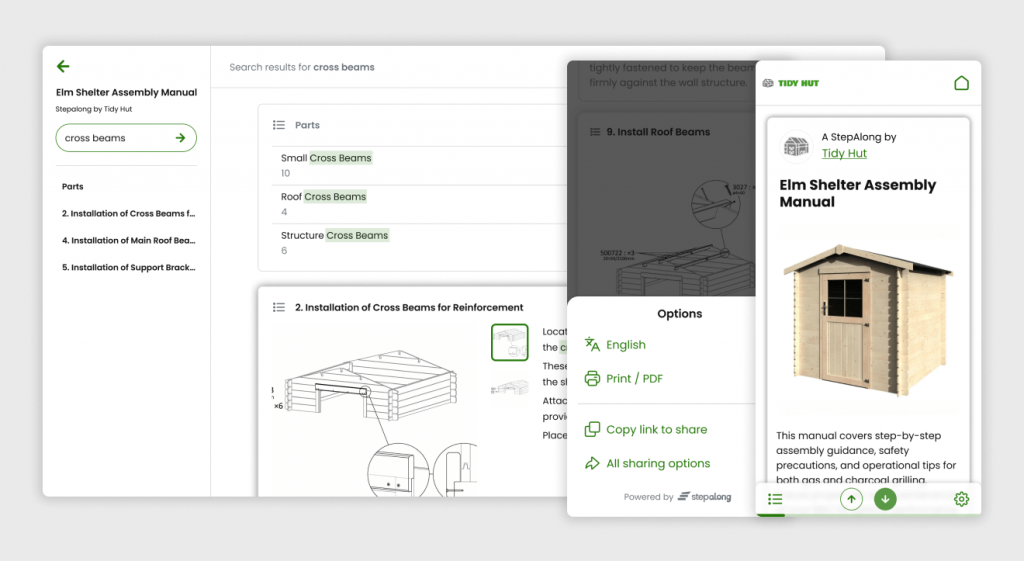Click the Powered by stepalong logo

[705, 497]
